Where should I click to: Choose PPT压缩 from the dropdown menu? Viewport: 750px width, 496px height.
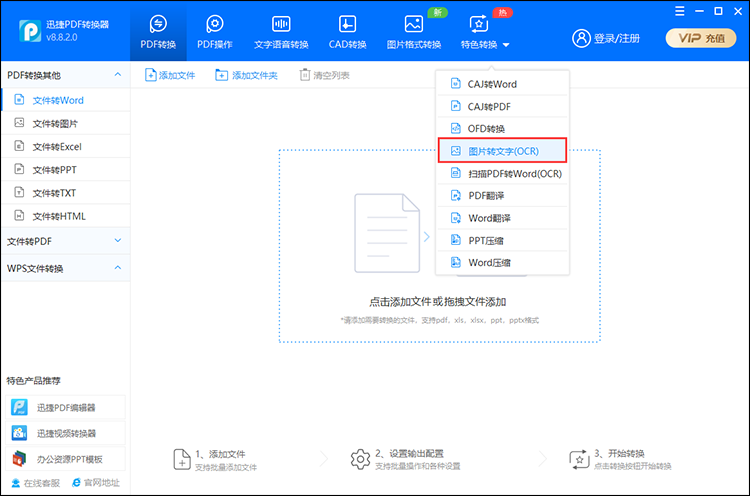point(502,240)
